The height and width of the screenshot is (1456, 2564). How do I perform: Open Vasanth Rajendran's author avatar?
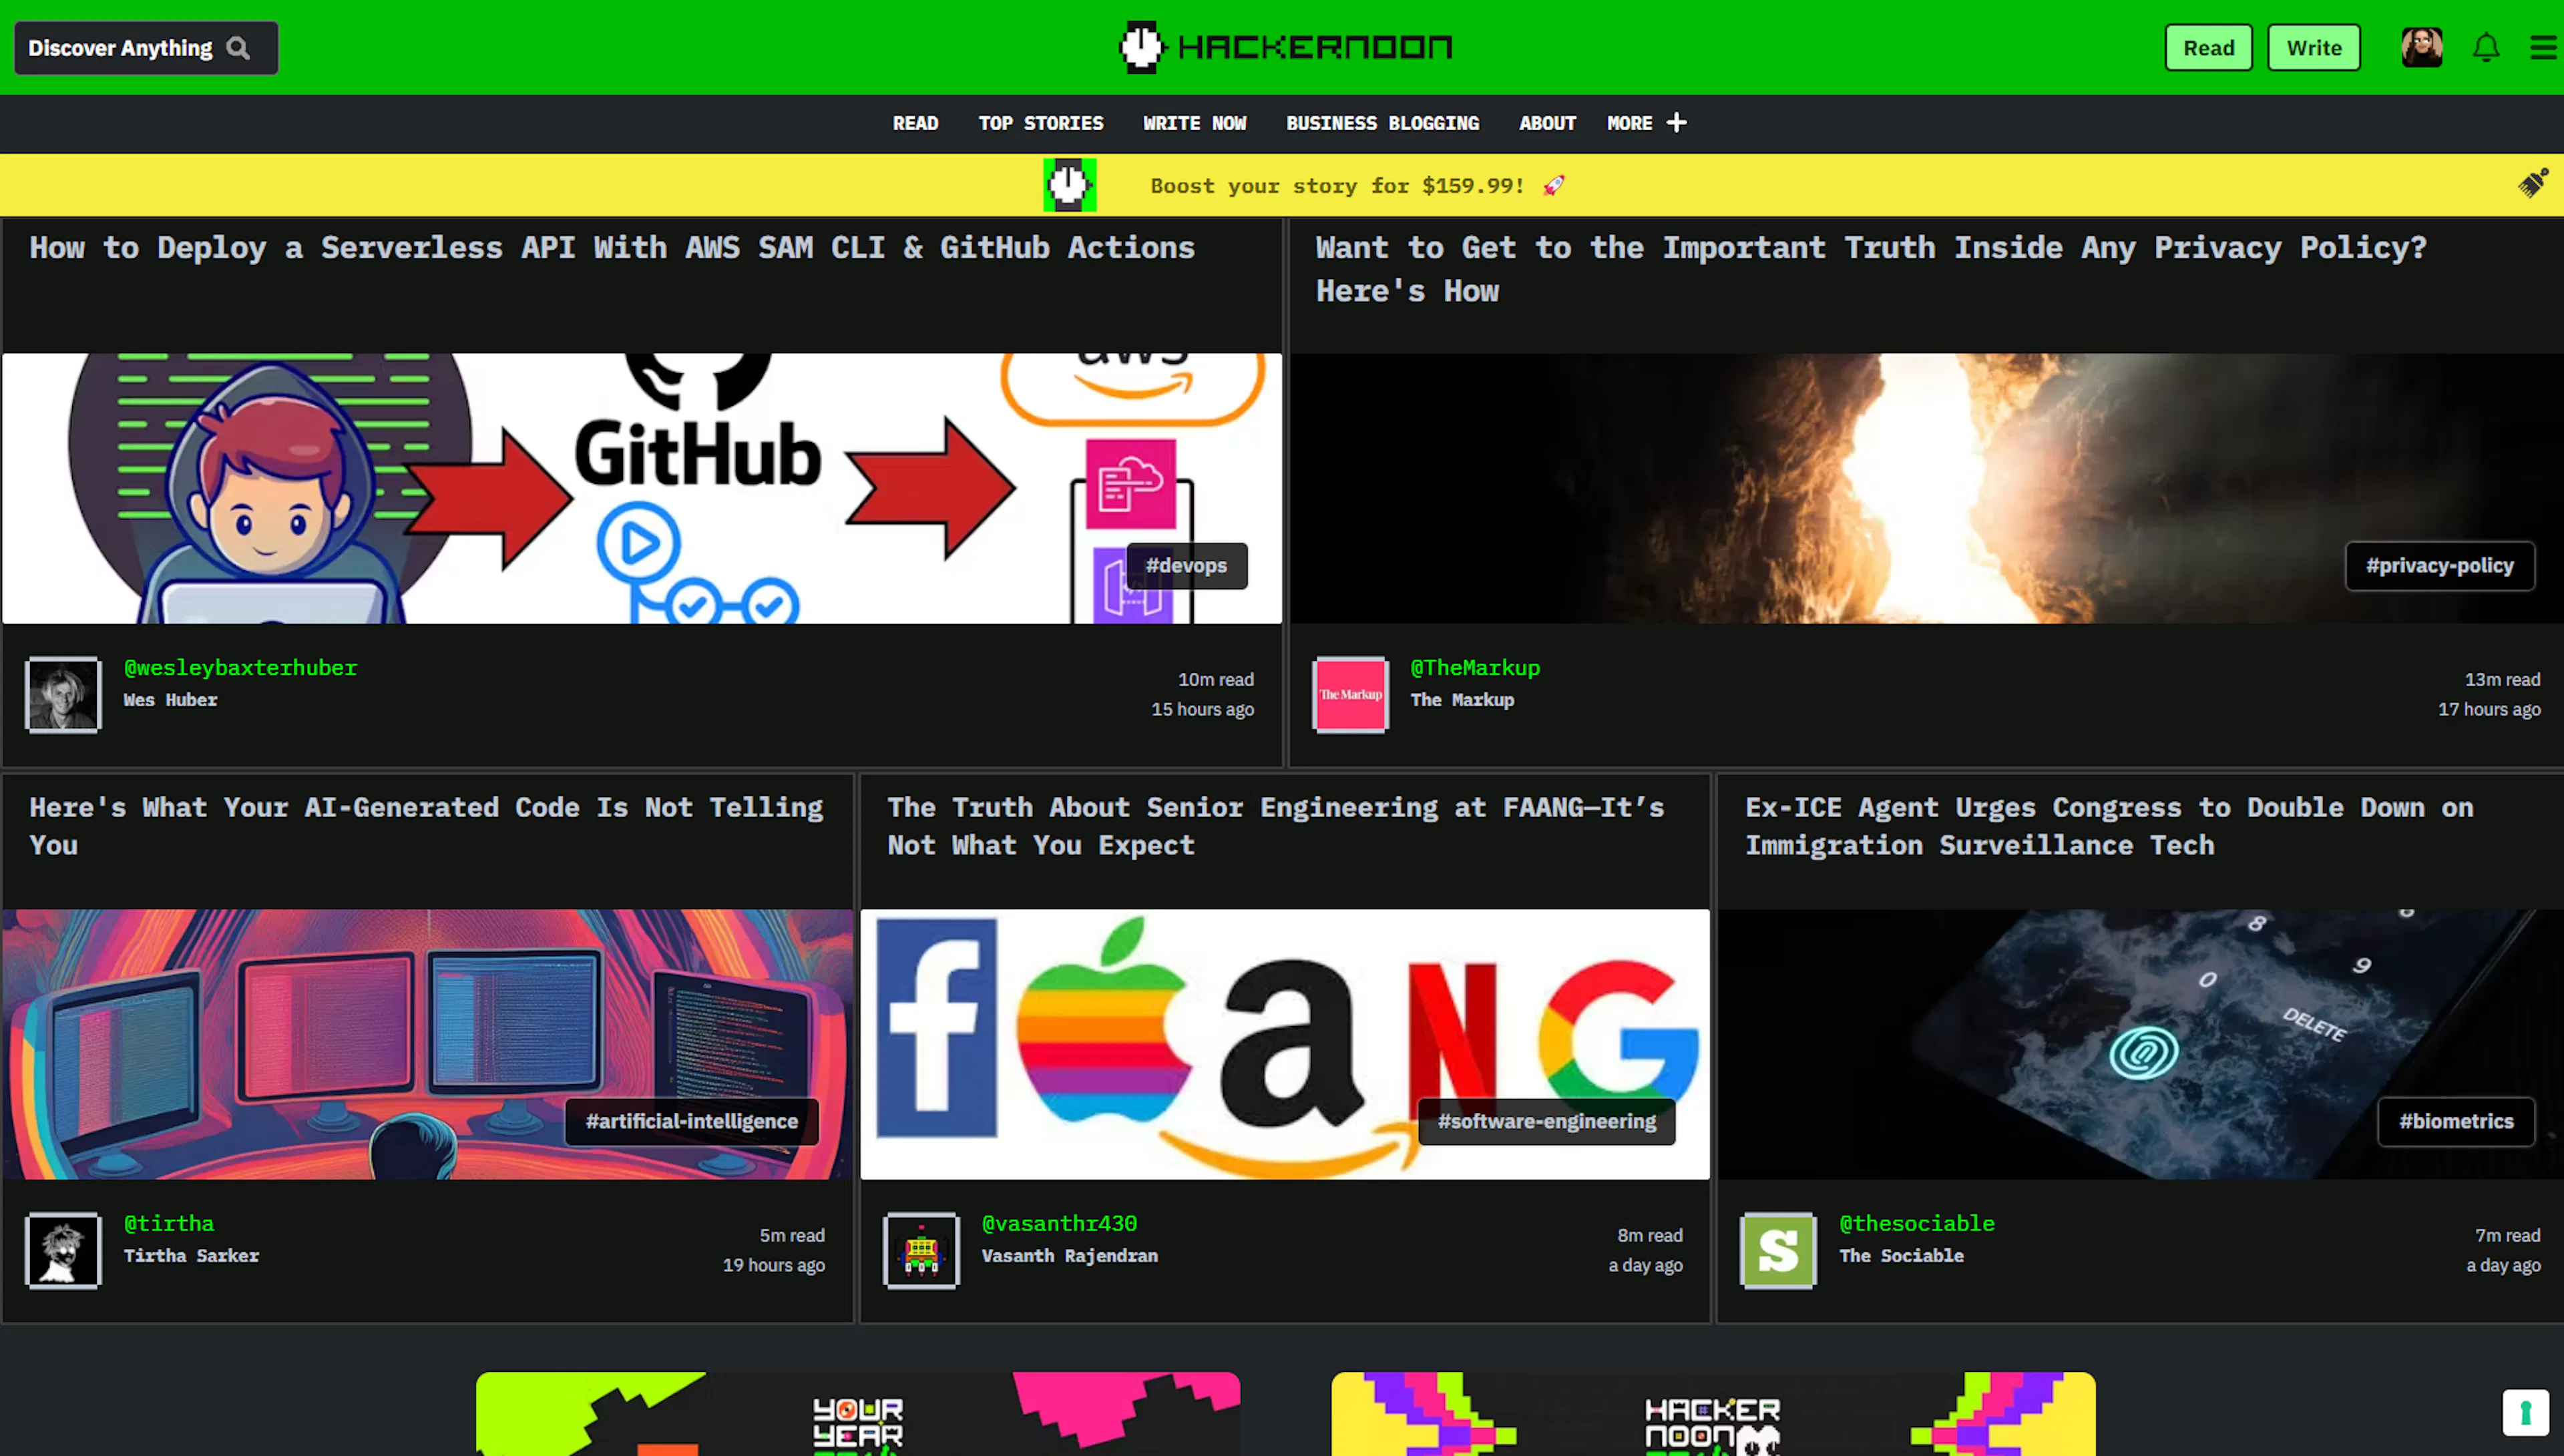(x=921, y=1250)
